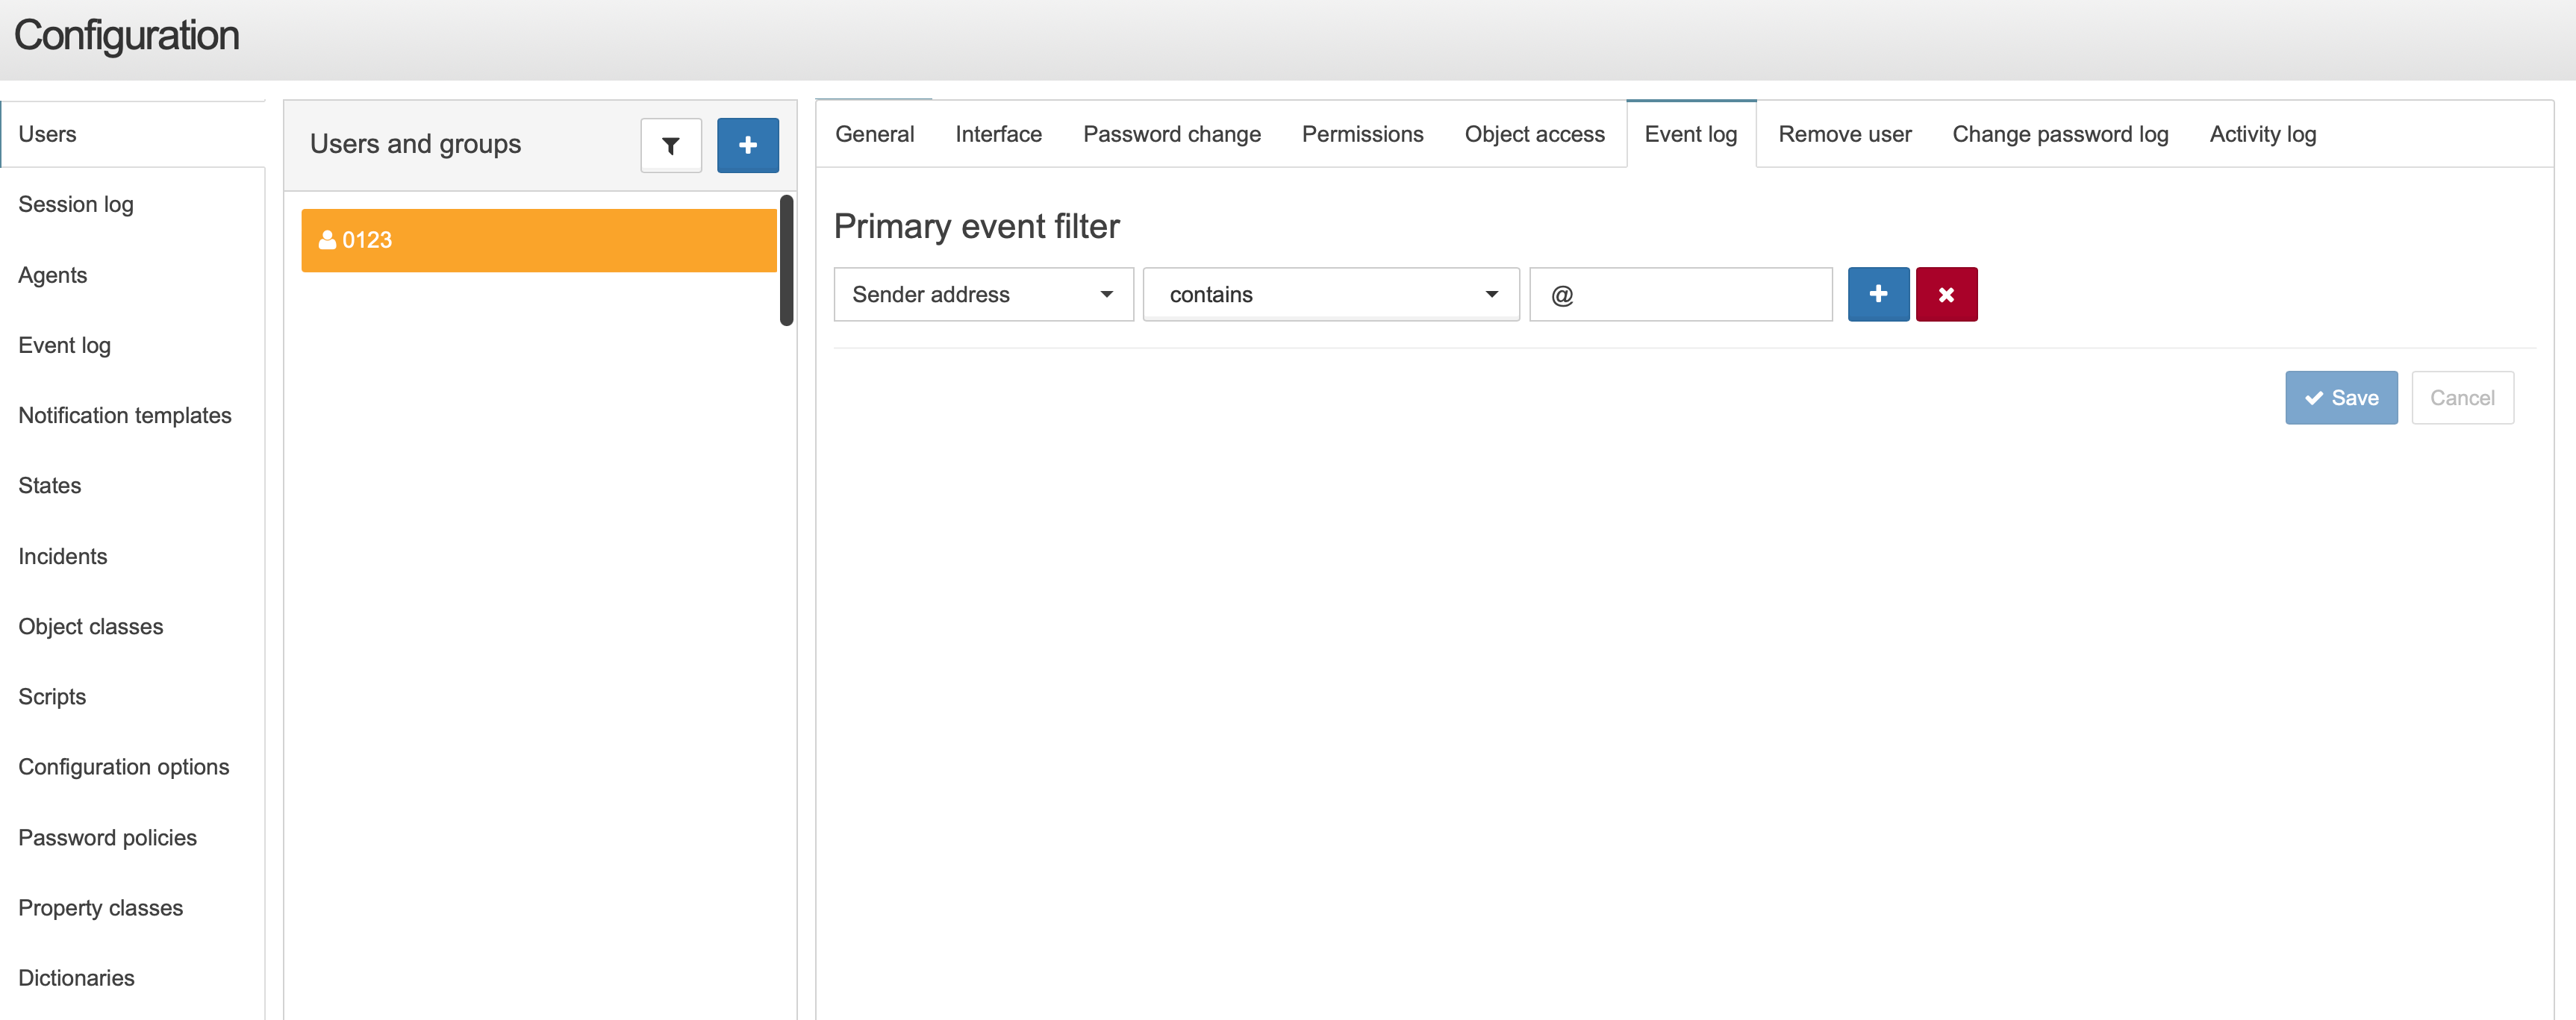Open the contains operator dropdown

tap(1331, 294)
